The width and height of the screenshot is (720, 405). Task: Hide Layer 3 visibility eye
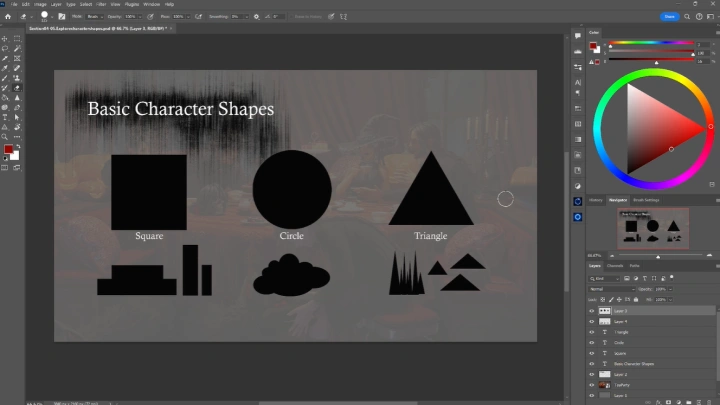[x=591, y=311]
